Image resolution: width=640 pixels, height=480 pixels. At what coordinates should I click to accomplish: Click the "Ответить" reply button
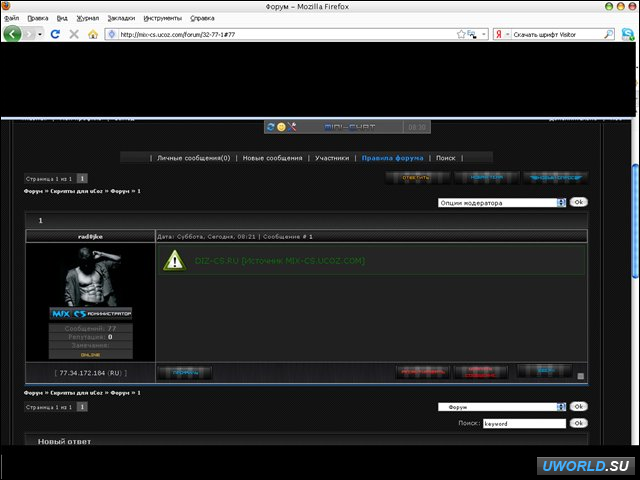(x=416, y=178)
